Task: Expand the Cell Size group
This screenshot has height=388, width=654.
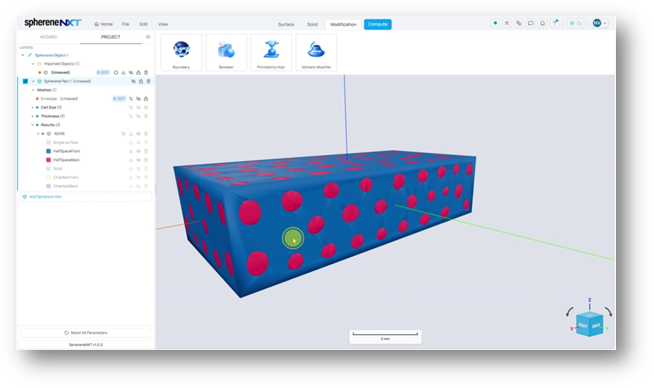Action: tap(33, 107)
